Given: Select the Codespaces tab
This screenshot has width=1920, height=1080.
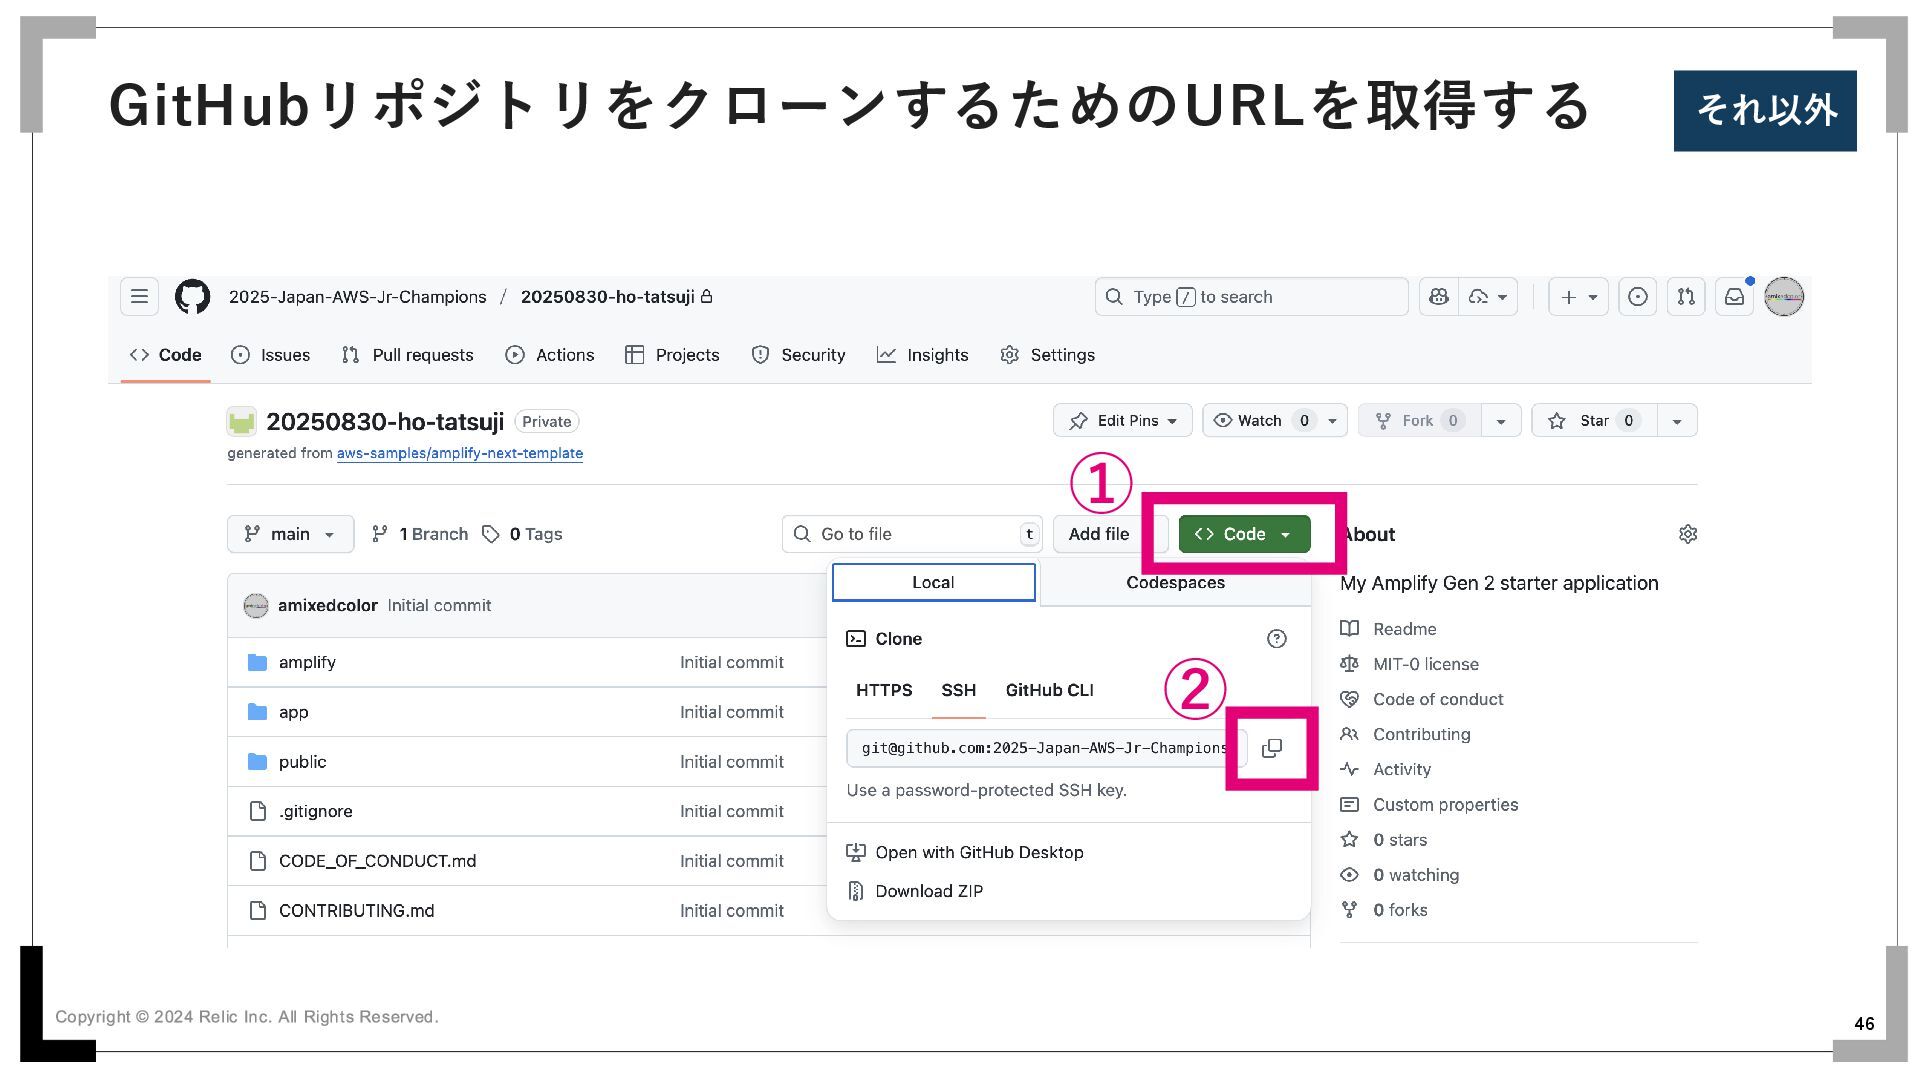Looking at the screenshot, I should (1175, 583).
